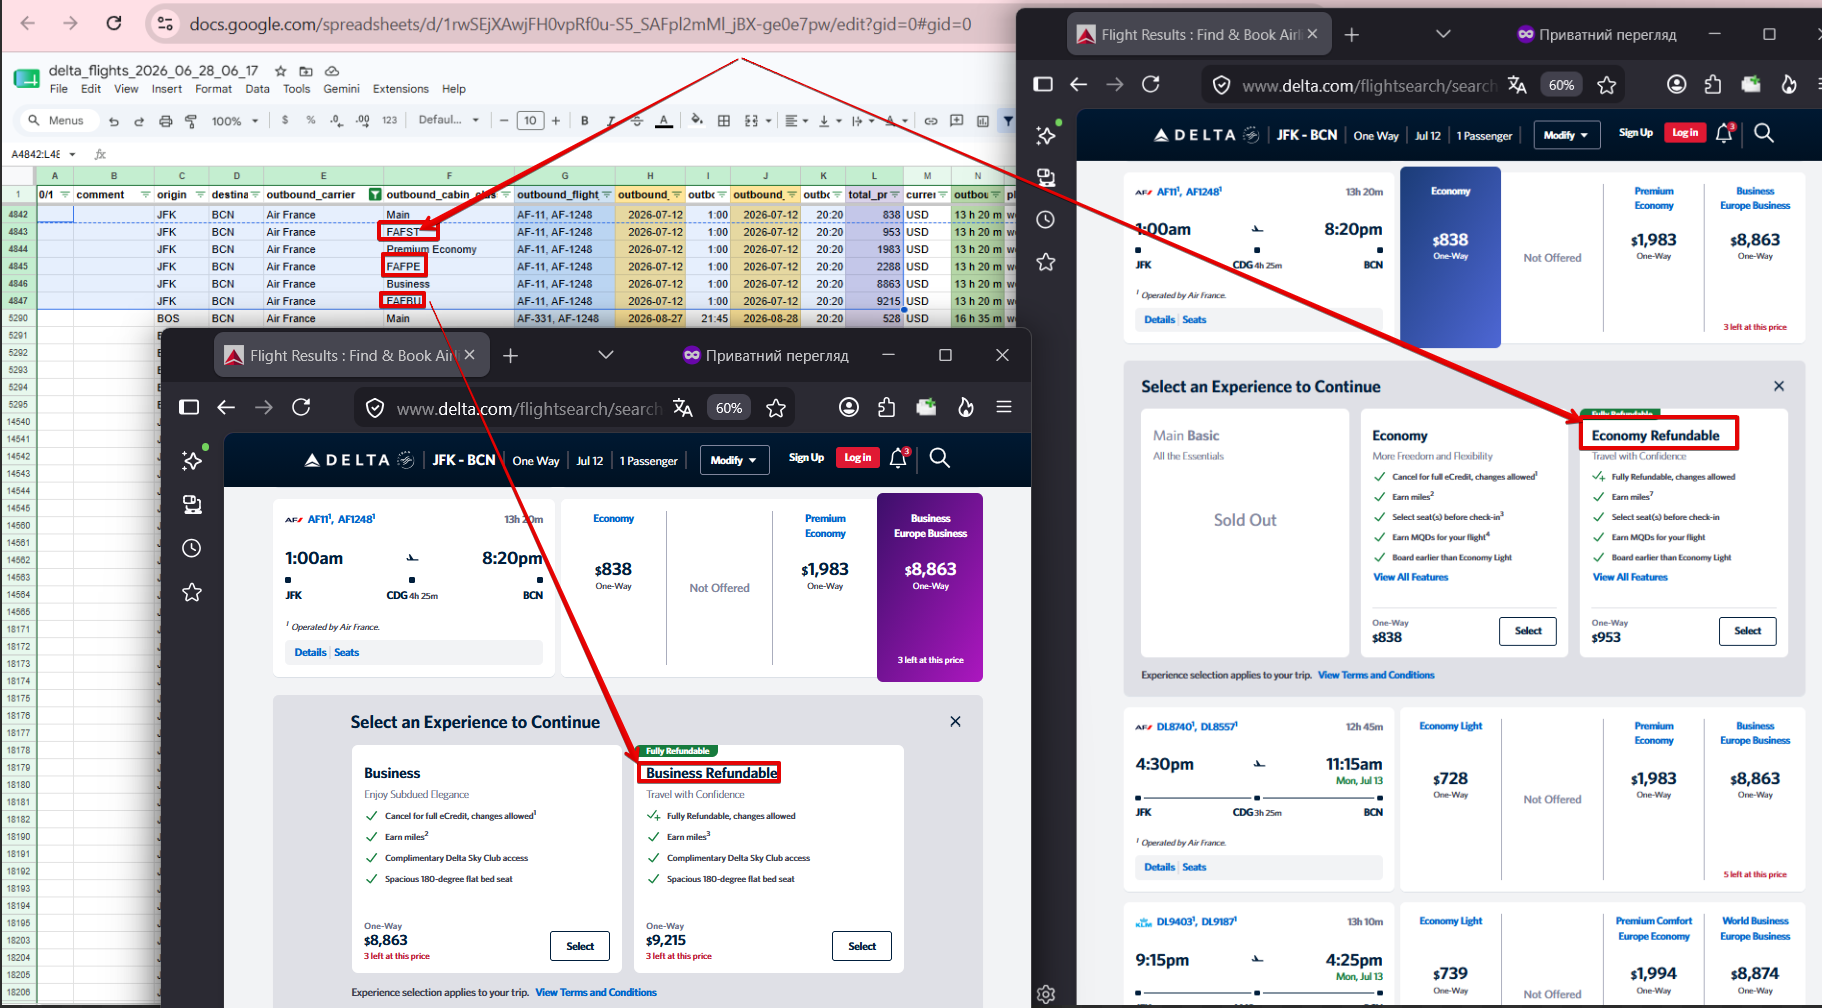Check cloud save status icon beside title
The height and width of the screenshot is (1008, 1822).
[x=332, y=71]
